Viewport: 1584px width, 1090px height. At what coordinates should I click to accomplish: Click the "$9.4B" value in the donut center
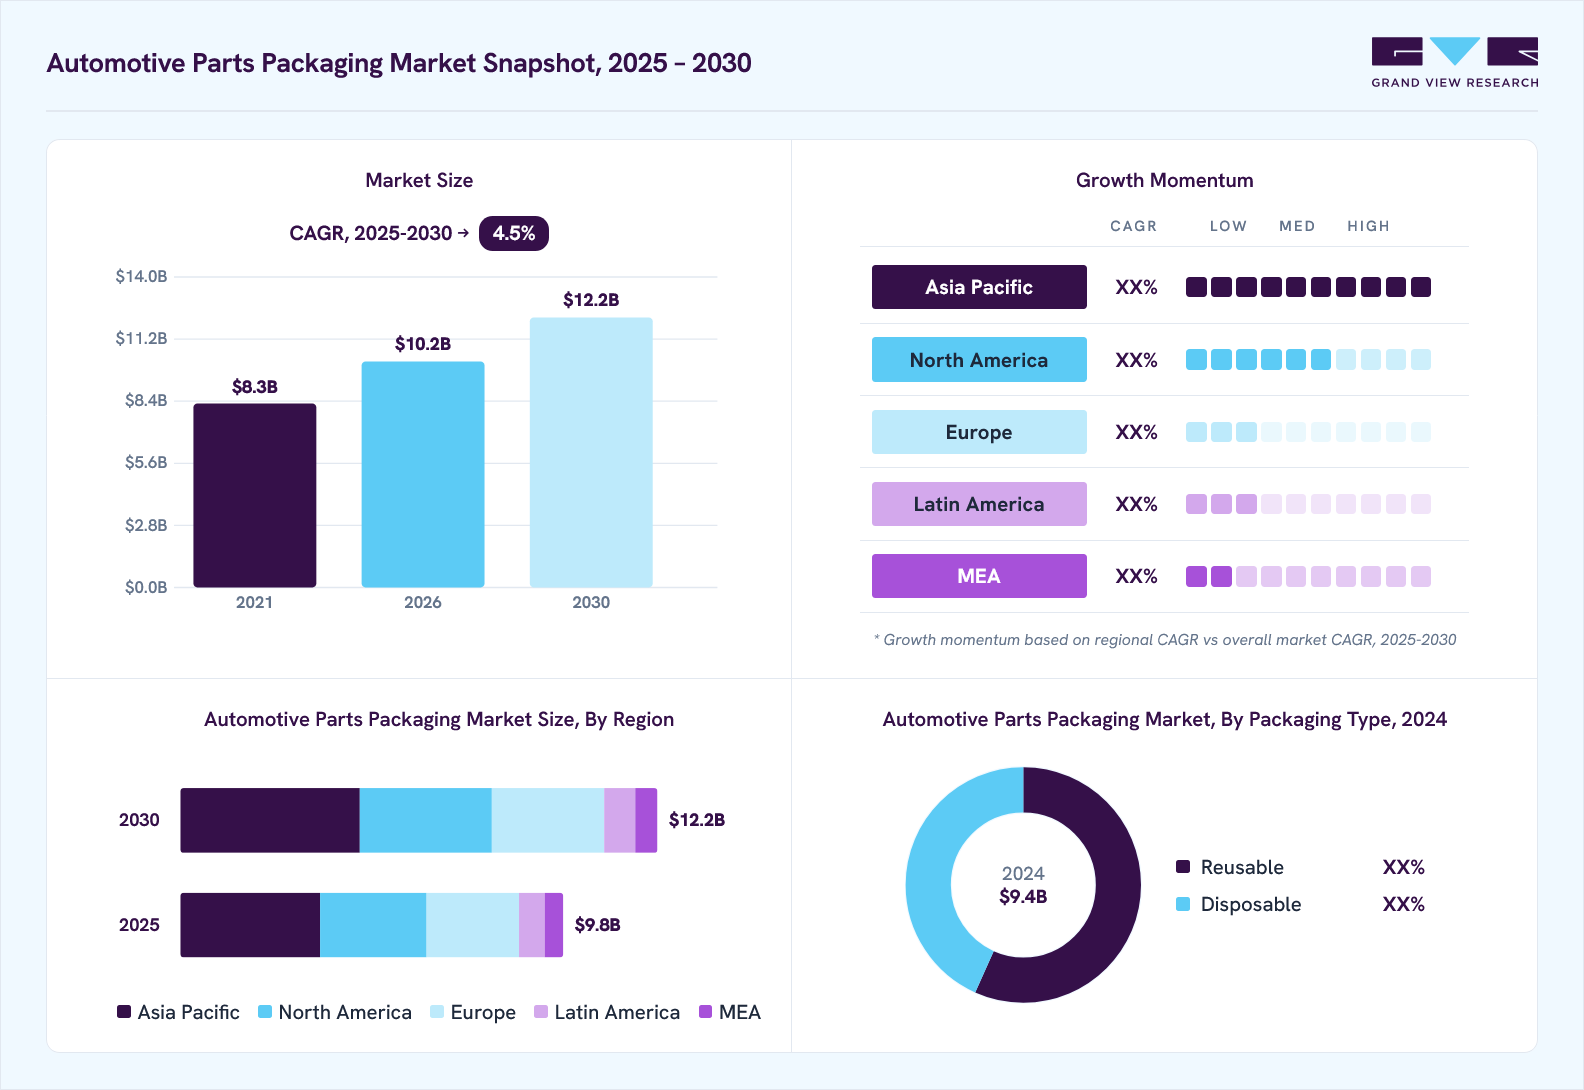pos(1023,897)
